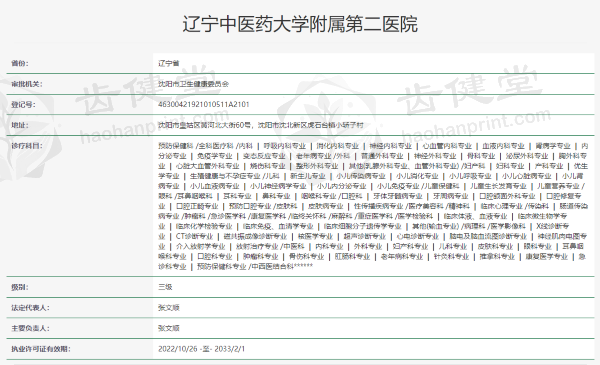Image resolution: width=600 pixels, height=365 pixels.
Task: Click 肛肠科专业 entry
Action: [352, 256]
